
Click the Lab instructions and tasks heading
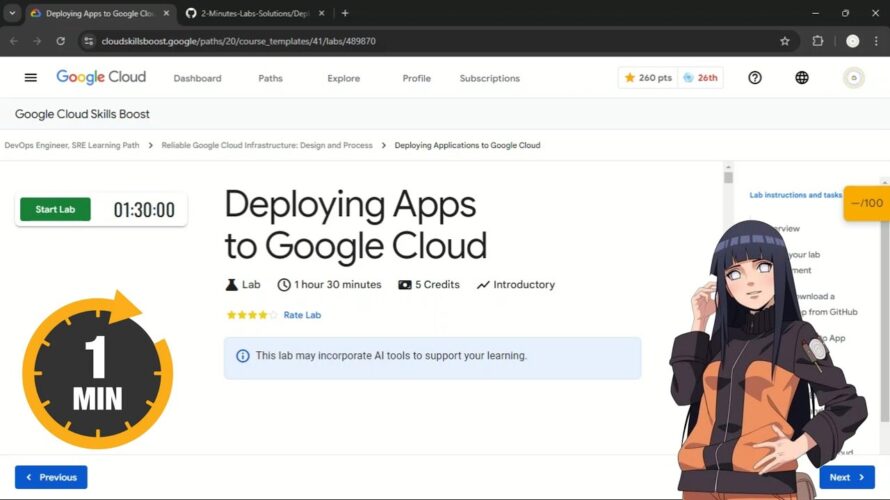(795, 195)
